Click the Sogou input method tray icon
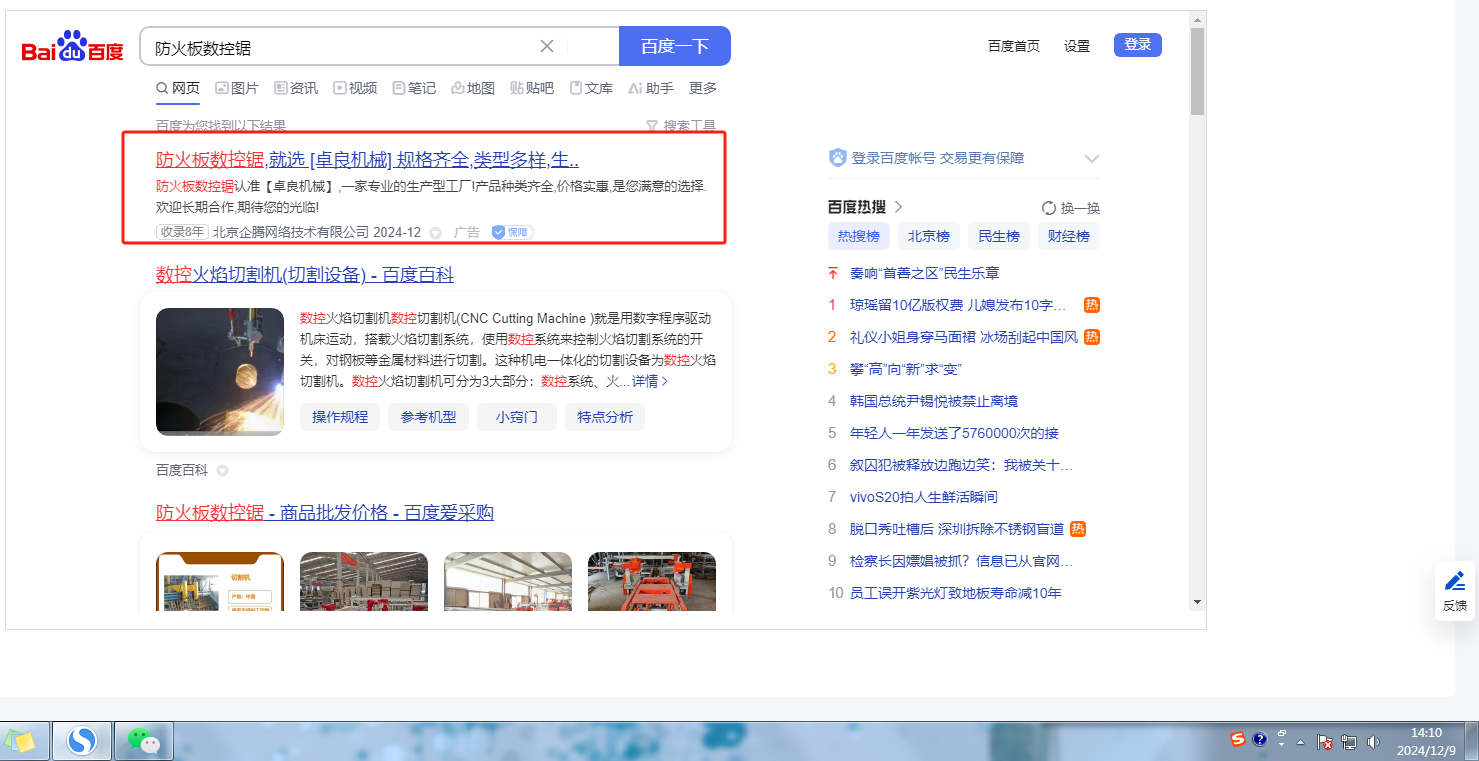Image resolution: width=1479 pixels, height=761 pixels. (x=1238, y=740)
